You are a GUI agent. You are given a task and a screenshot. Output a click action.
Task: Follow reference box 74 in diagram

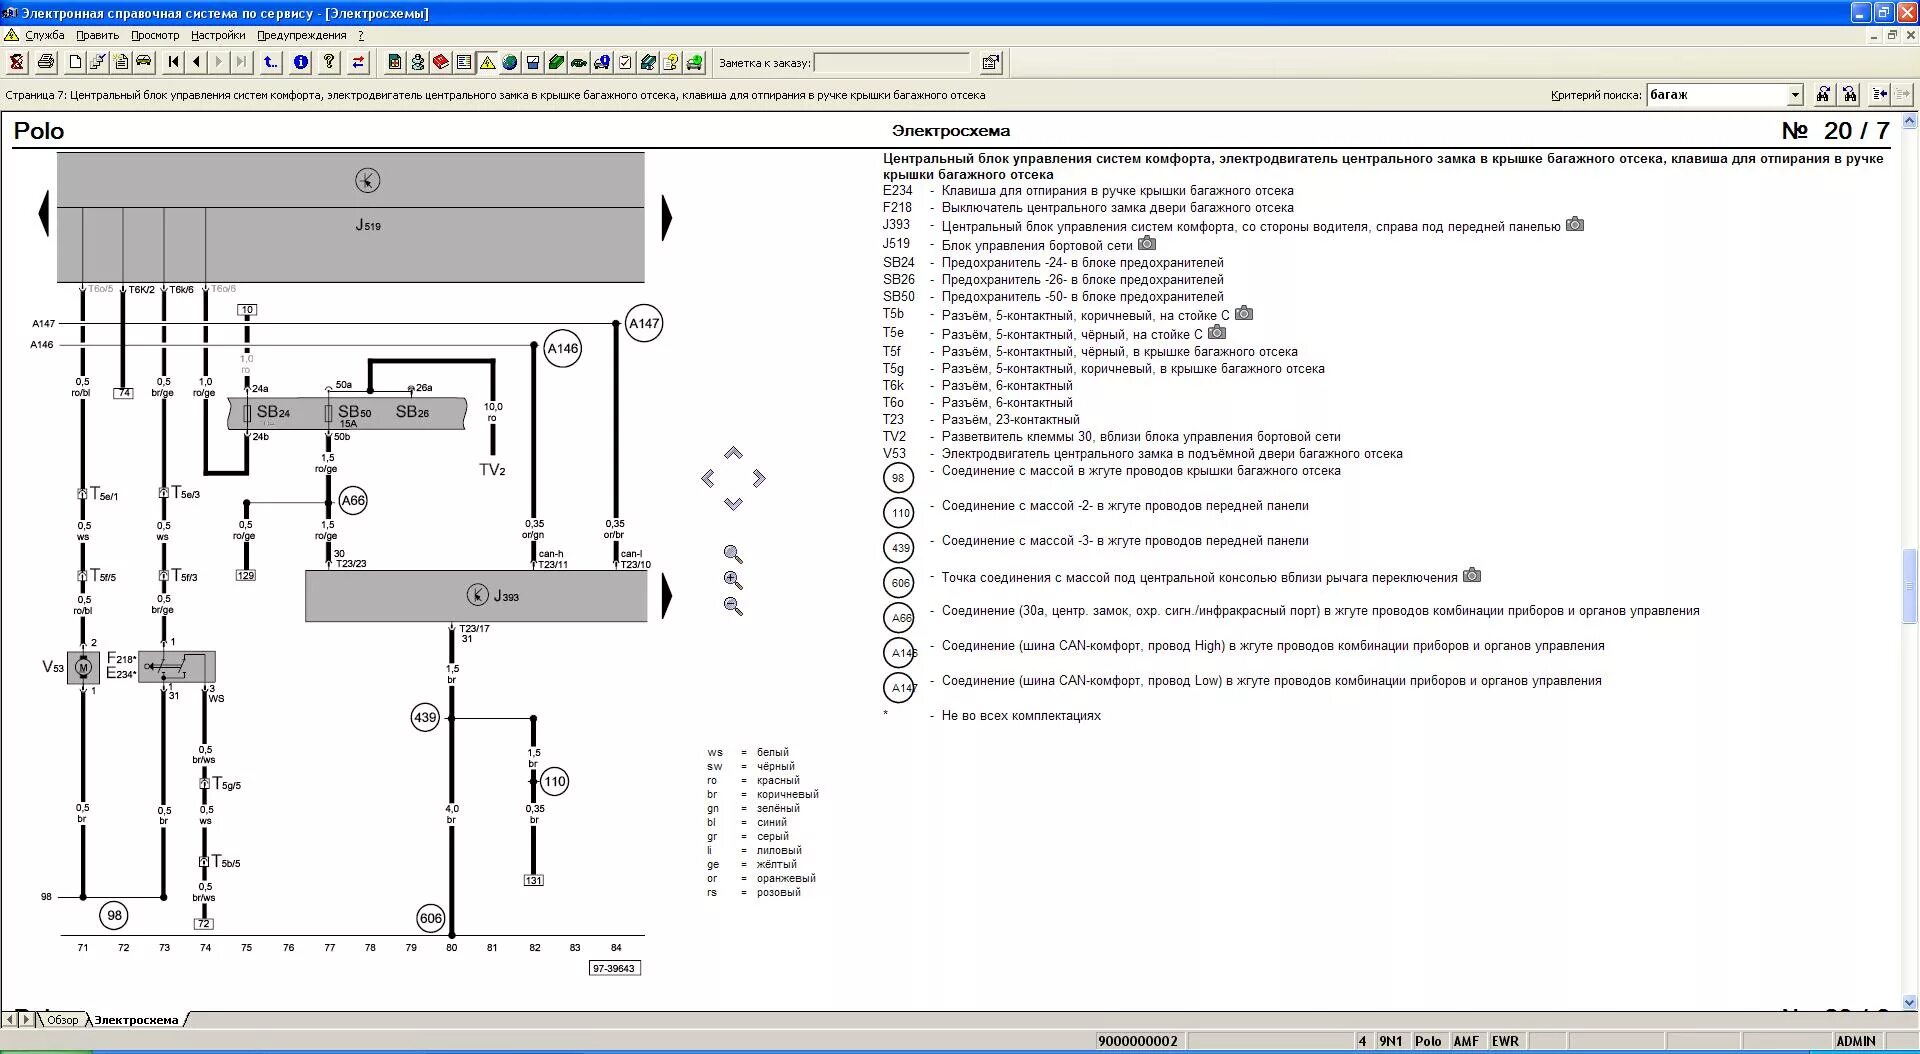[124, 393]
